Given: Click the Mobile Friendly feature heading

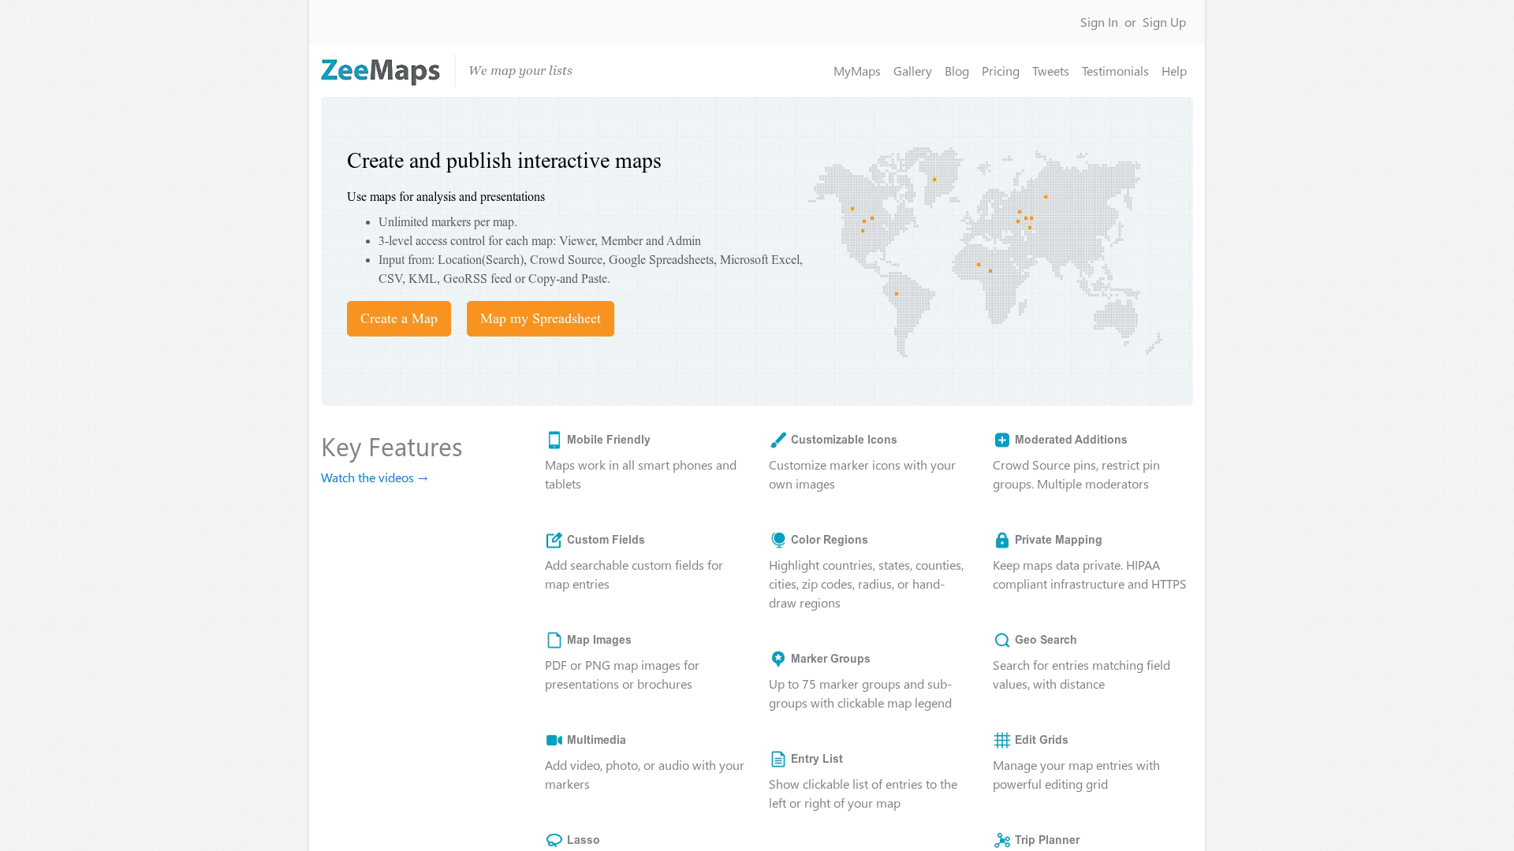Looking at the screenshot, I should (608, 440).
